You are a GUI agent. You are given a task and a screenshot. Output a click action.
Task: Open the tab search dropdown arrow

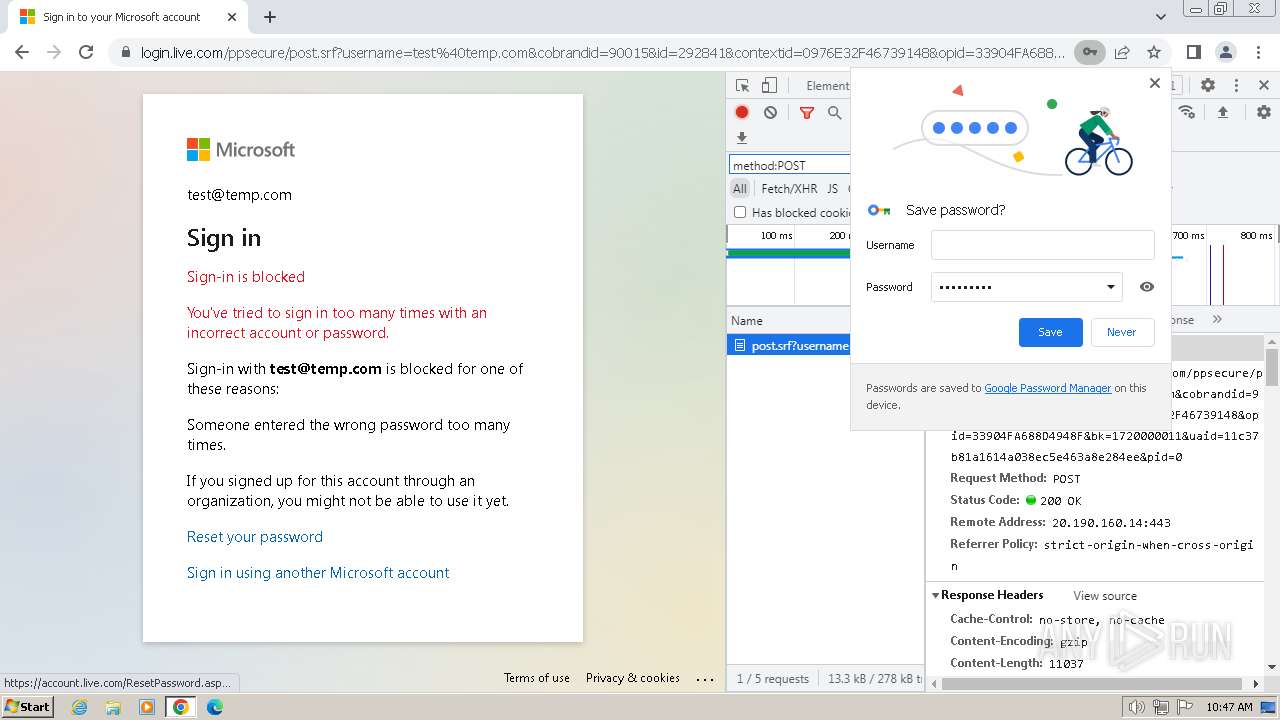(x=1160, y=17)
